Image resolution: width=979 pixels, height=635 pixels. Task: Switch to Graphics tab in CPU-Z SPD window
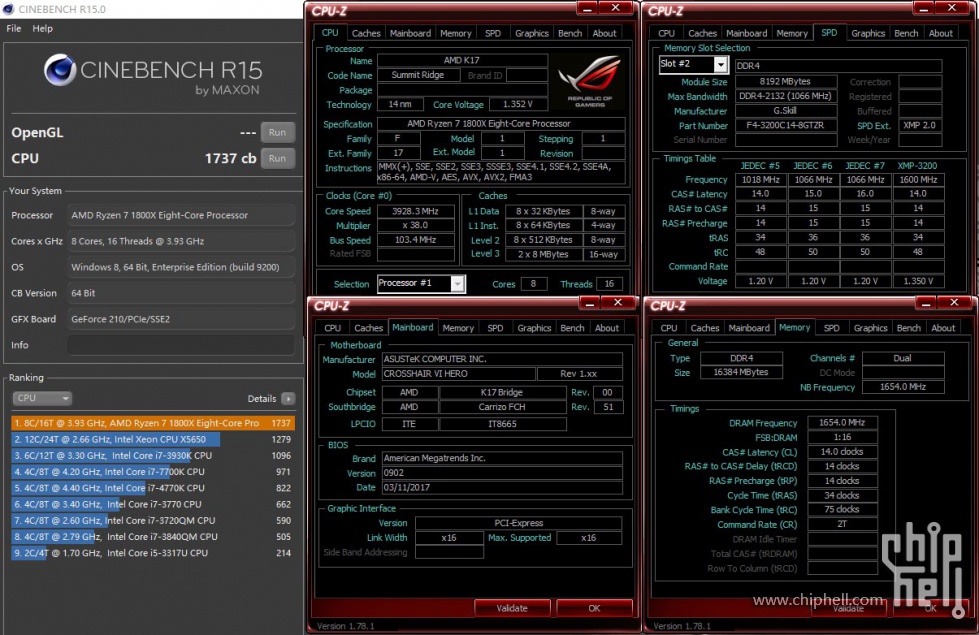click(x=868, y=34)
